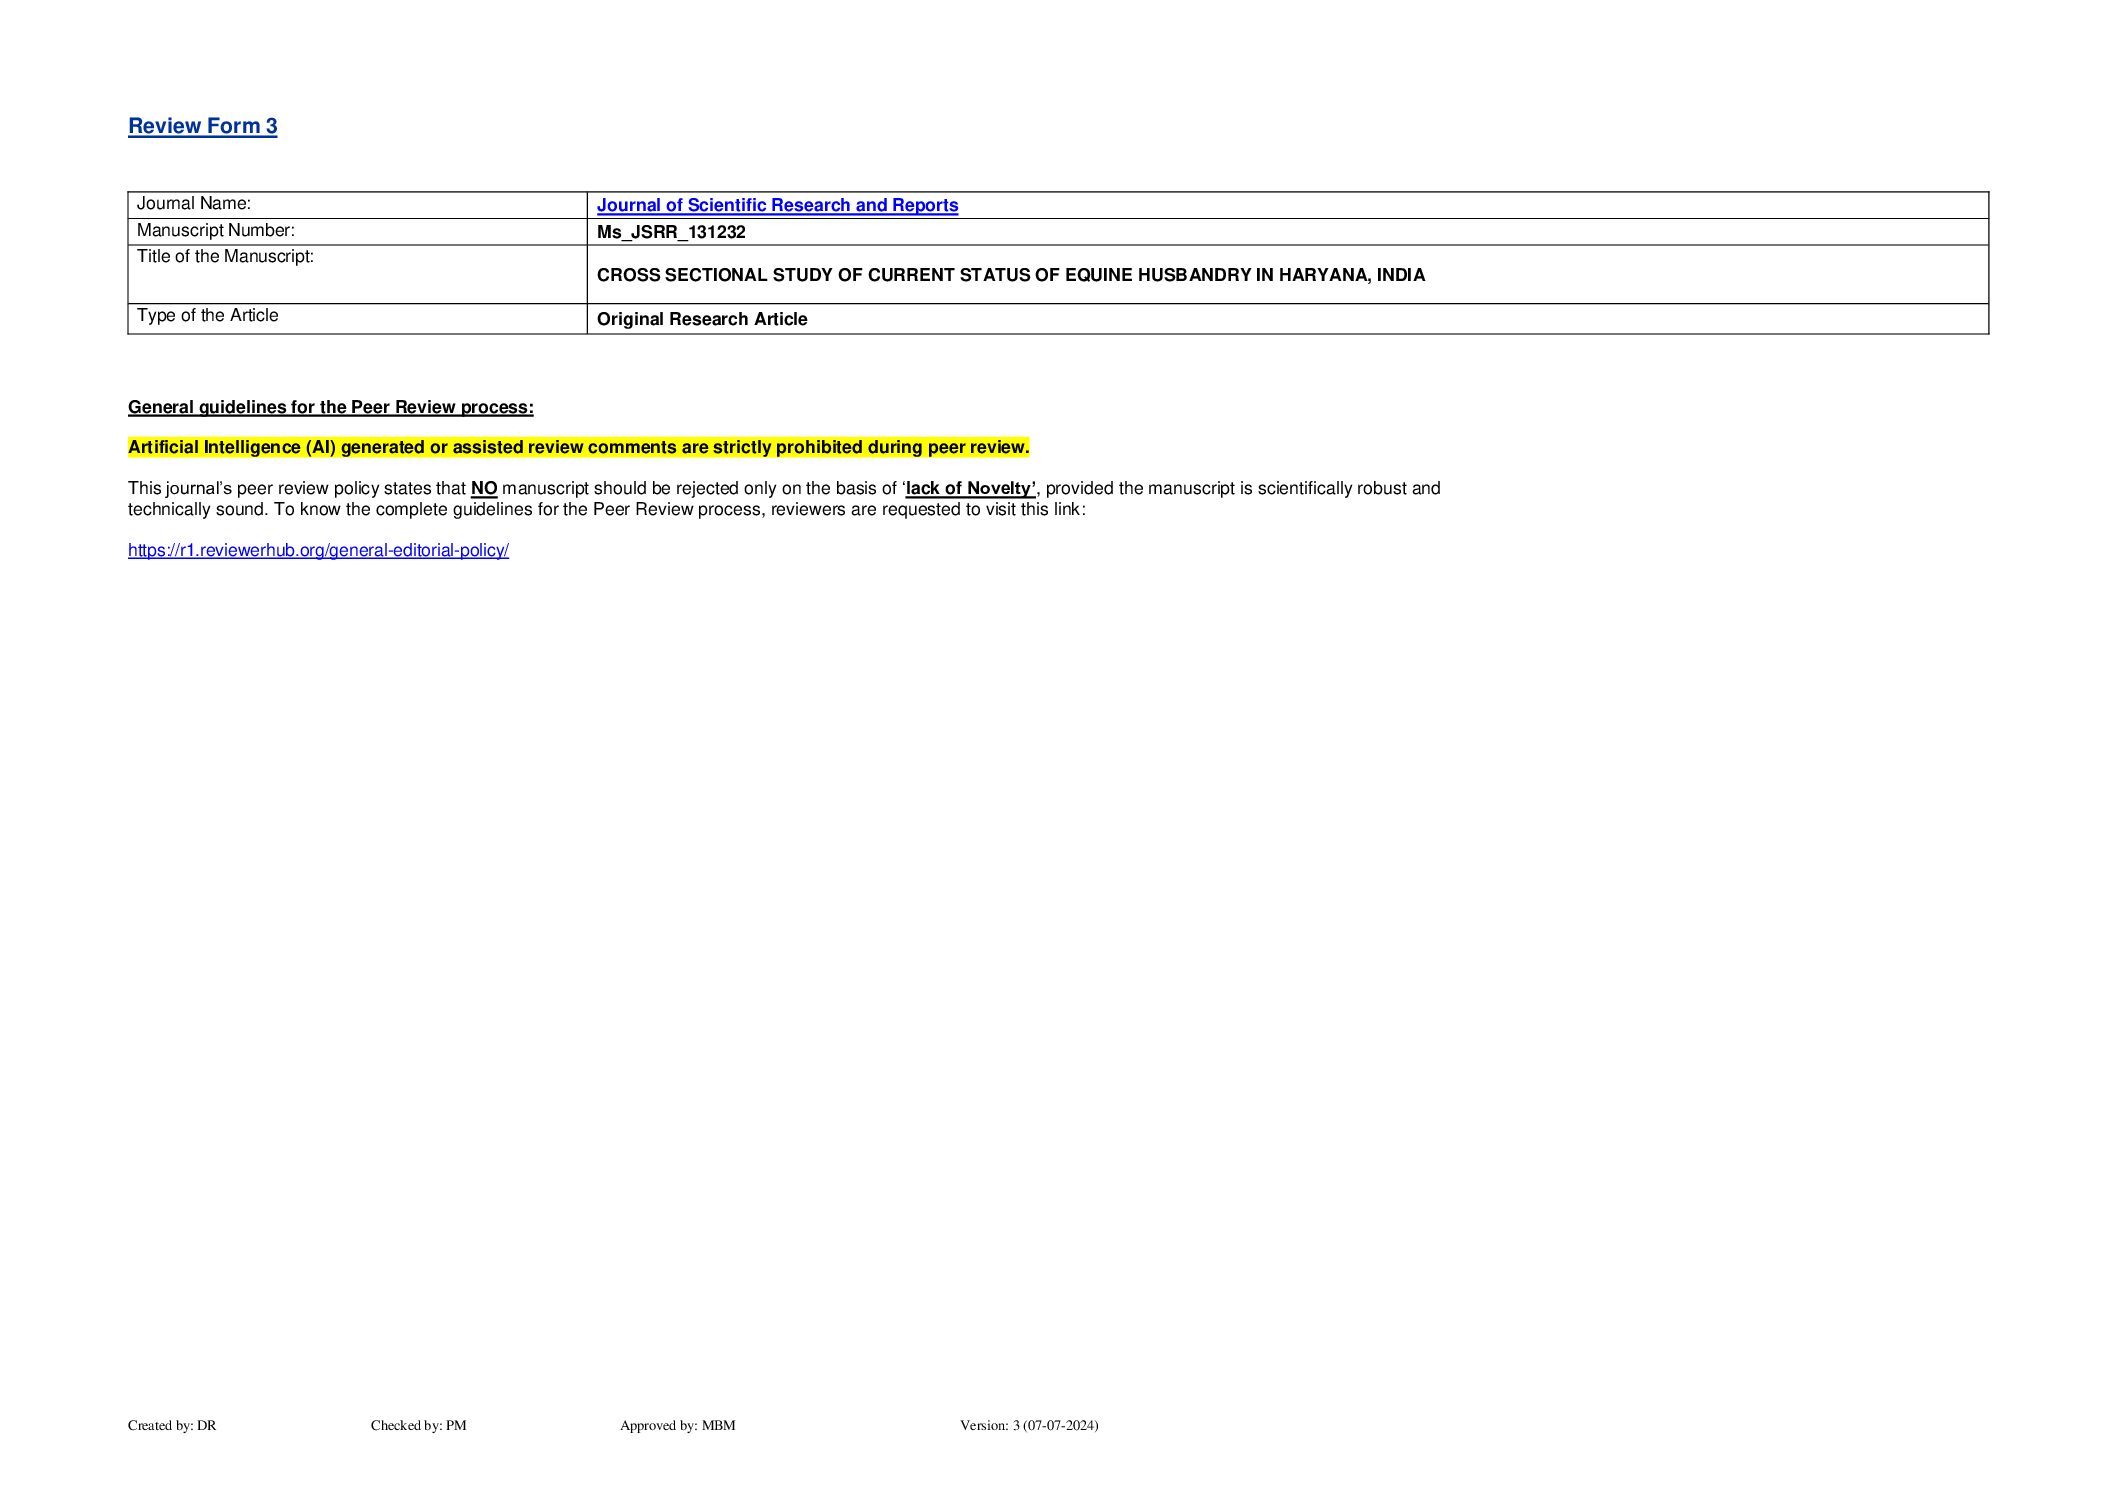
Task: Click the manuscript number Ms_JSRR_131232
Action: click(x=671, y=232)
